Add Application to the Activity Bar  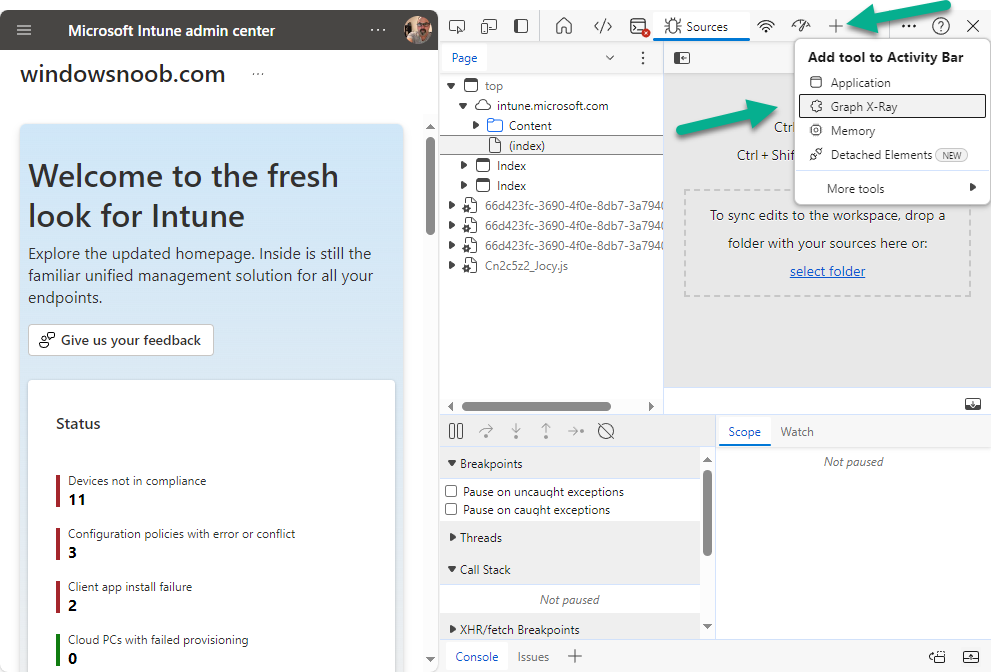[x=892, y=83]
